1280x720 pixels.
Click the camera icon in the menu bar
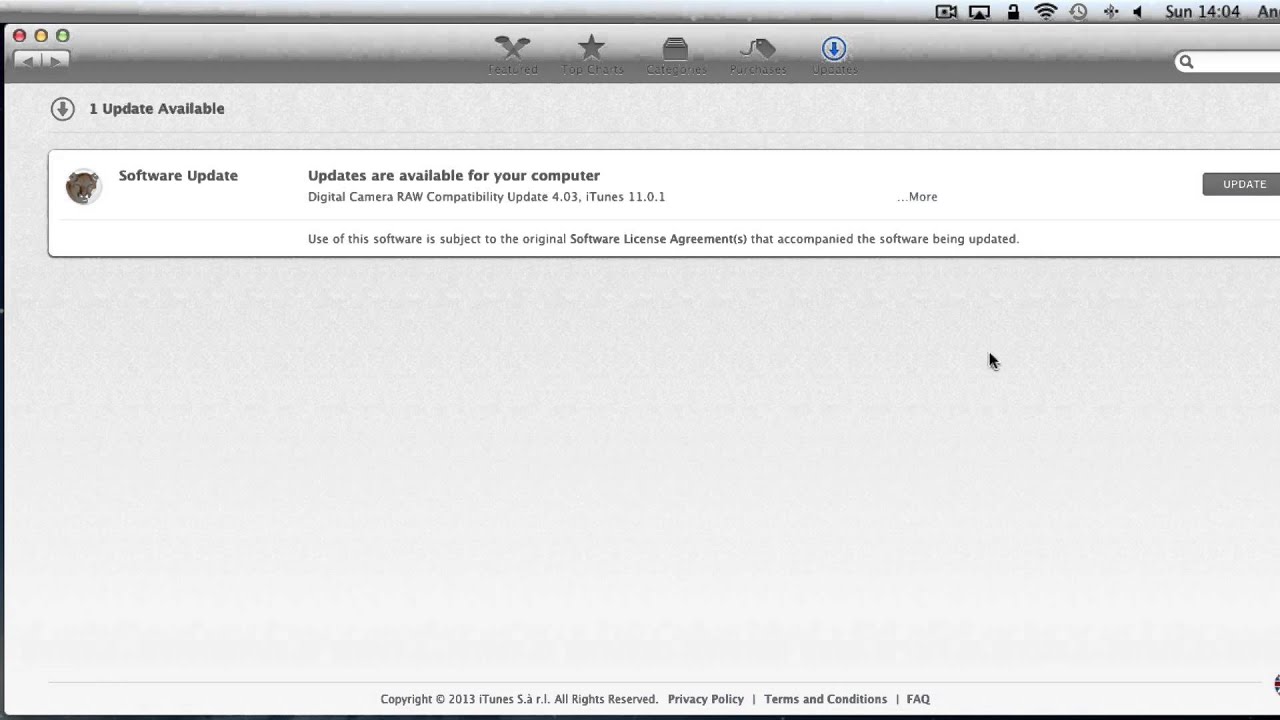click(946, 12)
